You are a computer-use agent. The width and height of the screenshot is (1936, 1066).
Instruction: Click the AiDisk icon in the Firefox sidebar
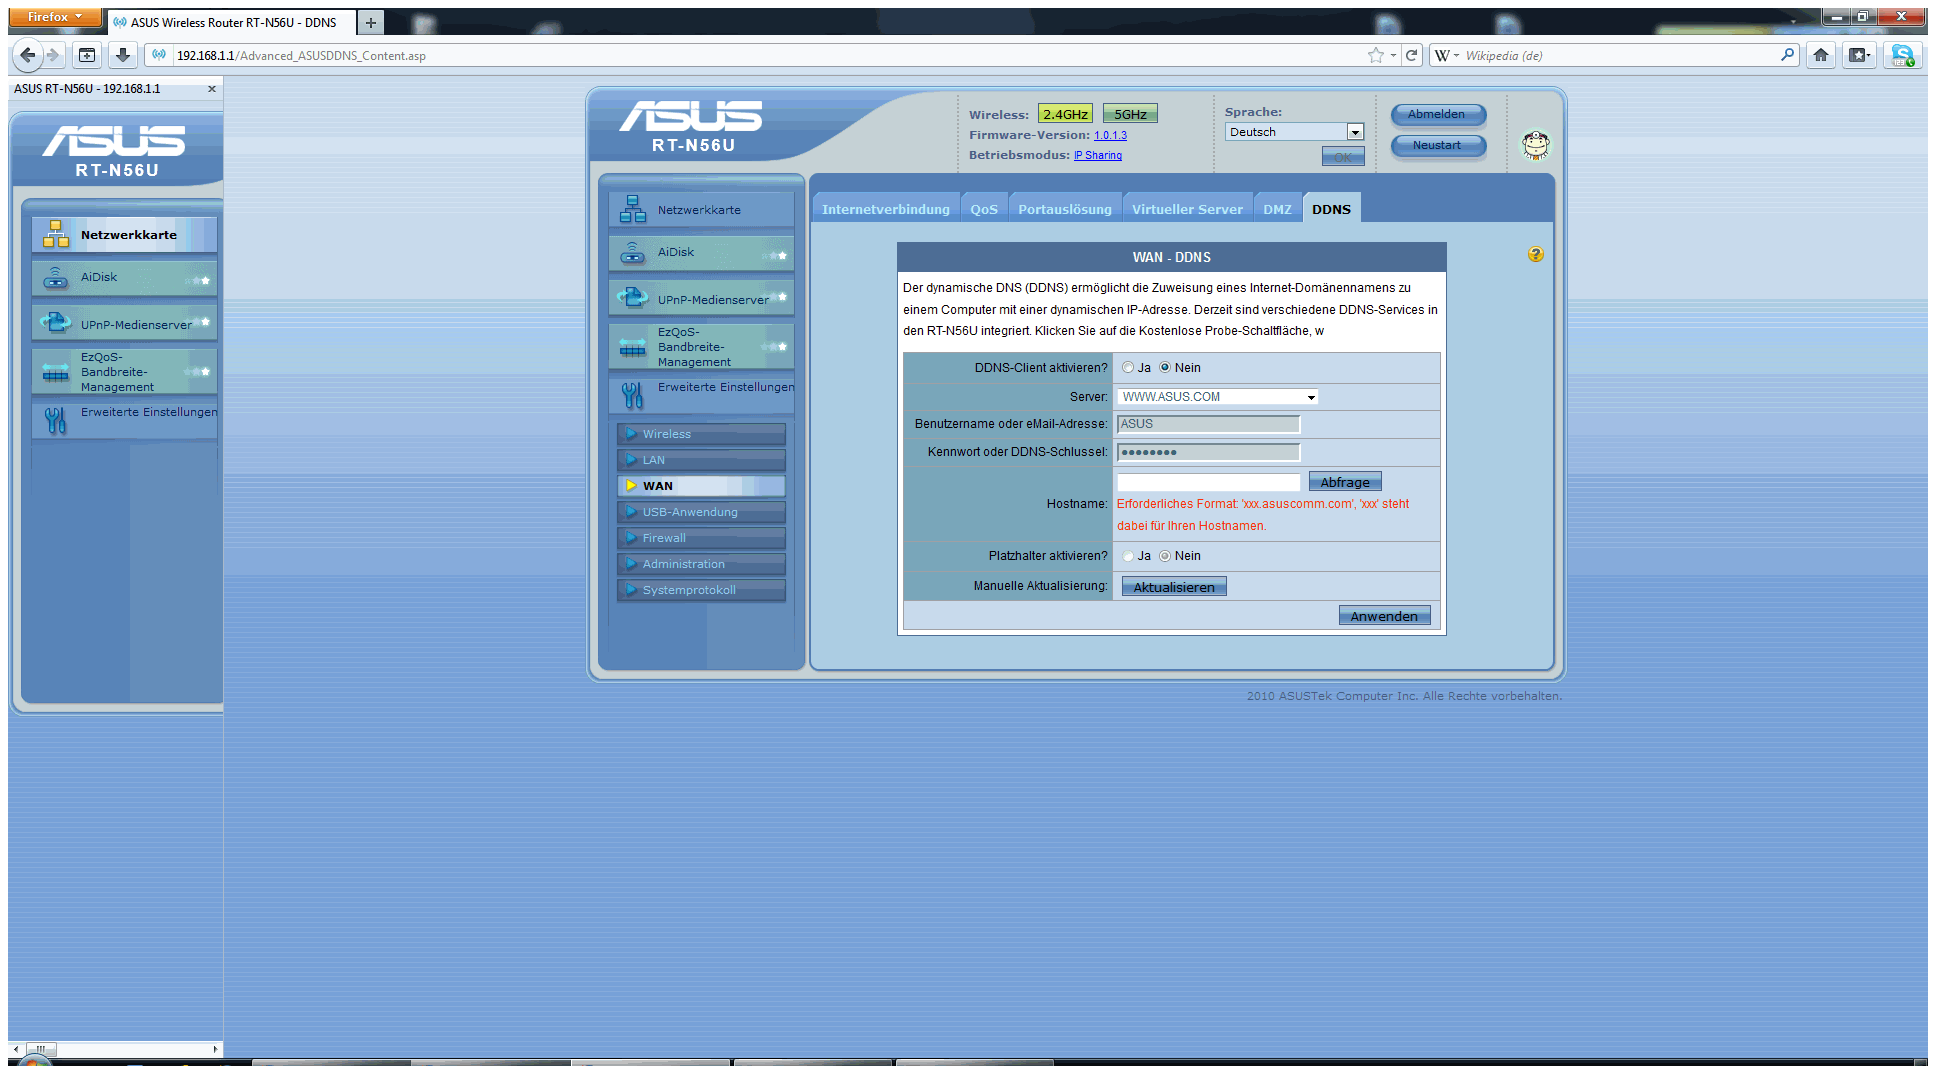point(56,278)
